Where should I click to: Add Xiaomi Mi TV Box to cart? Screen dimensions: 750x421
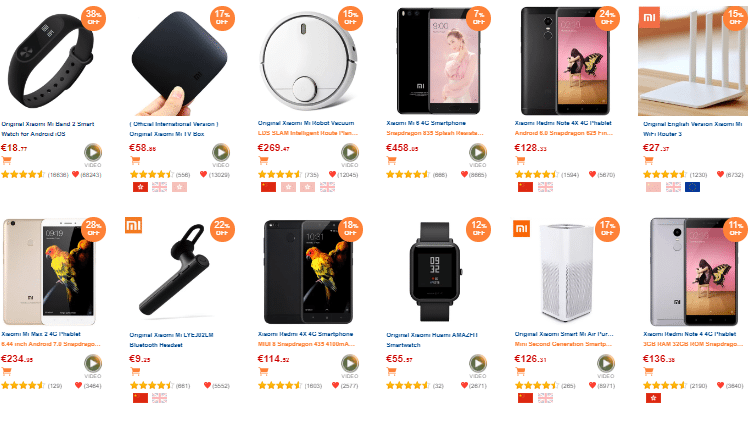click(135, 161)
